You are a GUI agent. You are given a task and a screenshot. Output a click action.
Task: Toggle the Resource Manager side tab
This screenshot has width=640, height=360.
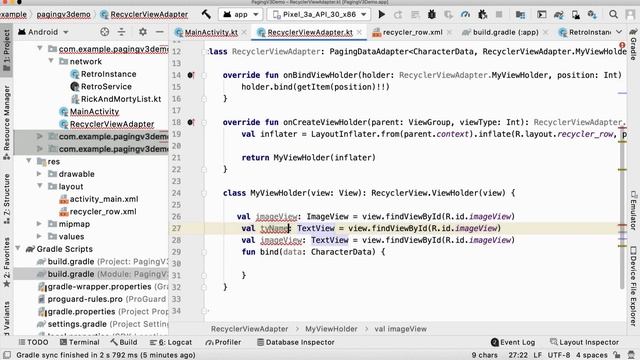tap(7, 122)
